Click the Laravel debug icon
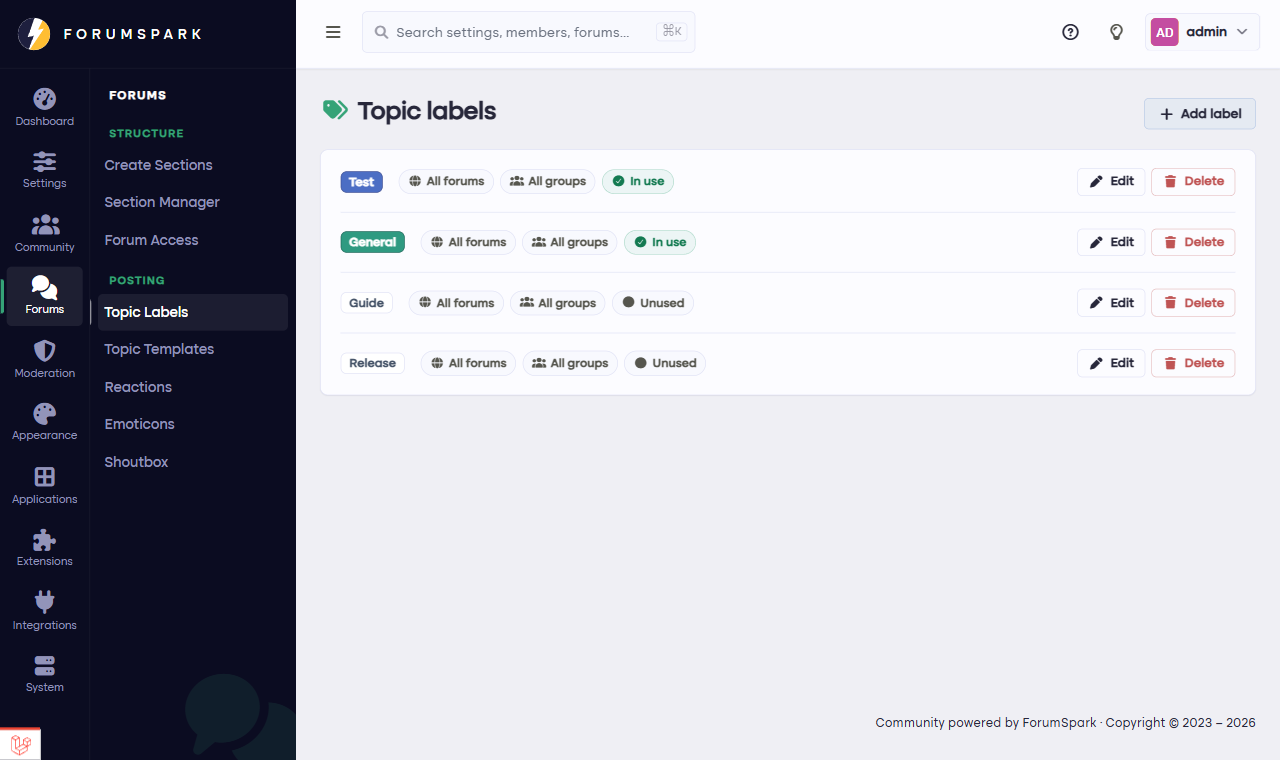 tap(20, 744)
